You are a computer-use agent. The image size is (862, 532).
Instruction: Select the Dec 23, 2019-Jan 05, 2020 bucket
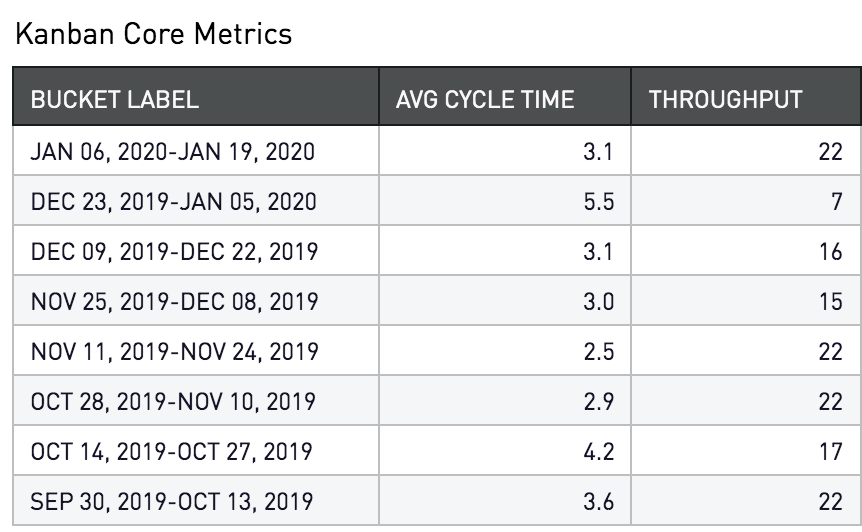click(x=173, y=202)
